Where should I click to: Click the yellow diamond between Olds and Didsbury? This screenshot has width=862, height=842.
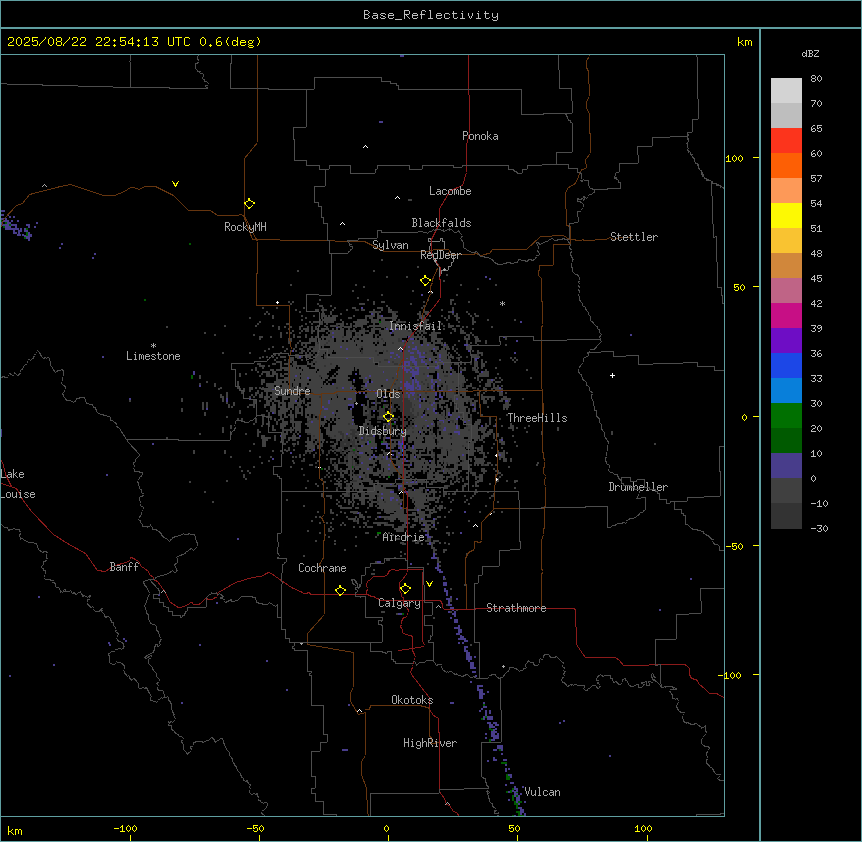click(388, 417)
